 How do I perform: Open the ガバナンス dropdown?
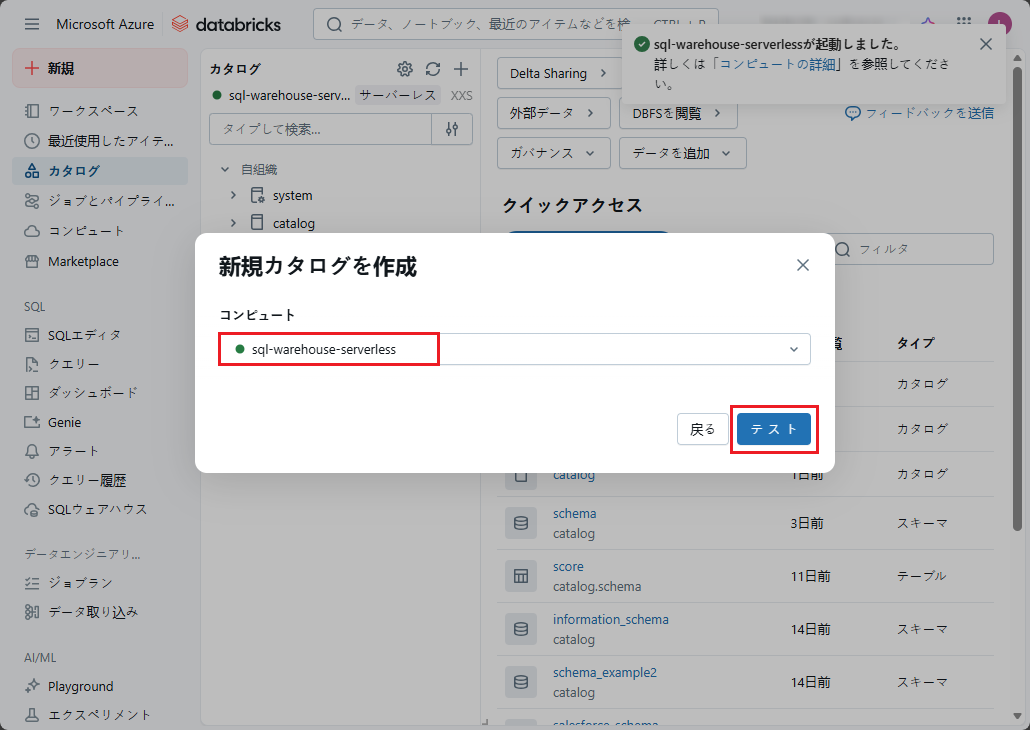pyautogui.click(x=553, y=153)
